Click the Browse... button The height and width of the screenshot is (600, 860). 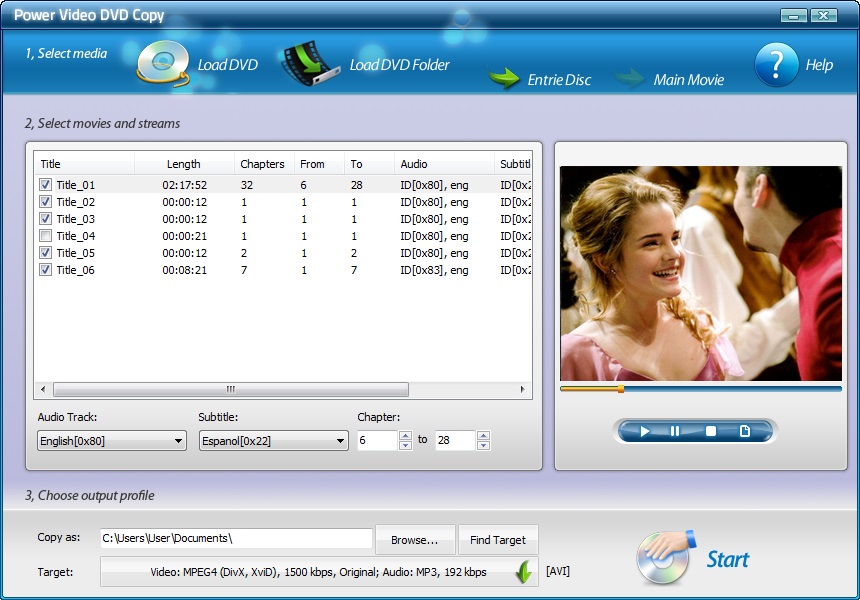415,540
